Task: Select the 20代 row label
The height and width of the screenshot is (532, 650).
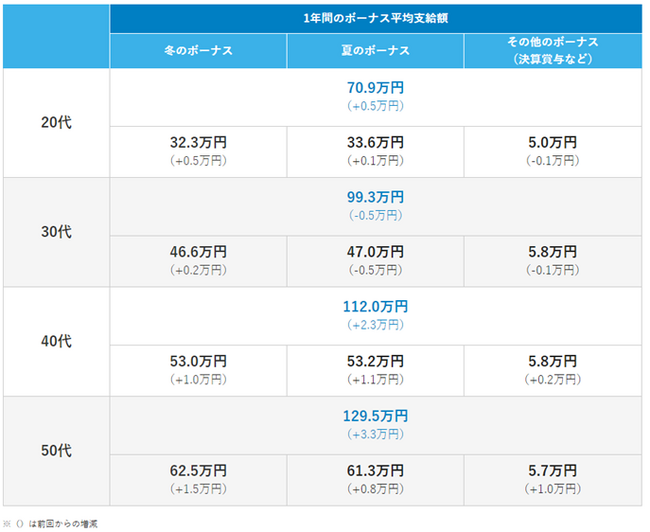Action: (56, 123)
